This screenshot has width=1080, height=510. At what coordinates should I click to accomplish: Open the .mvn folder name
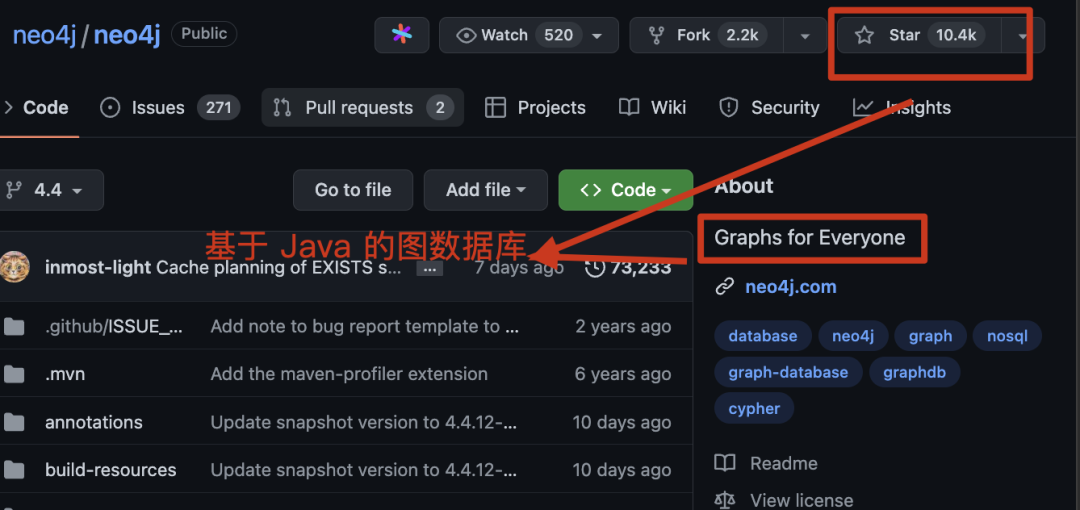(65, 374)
